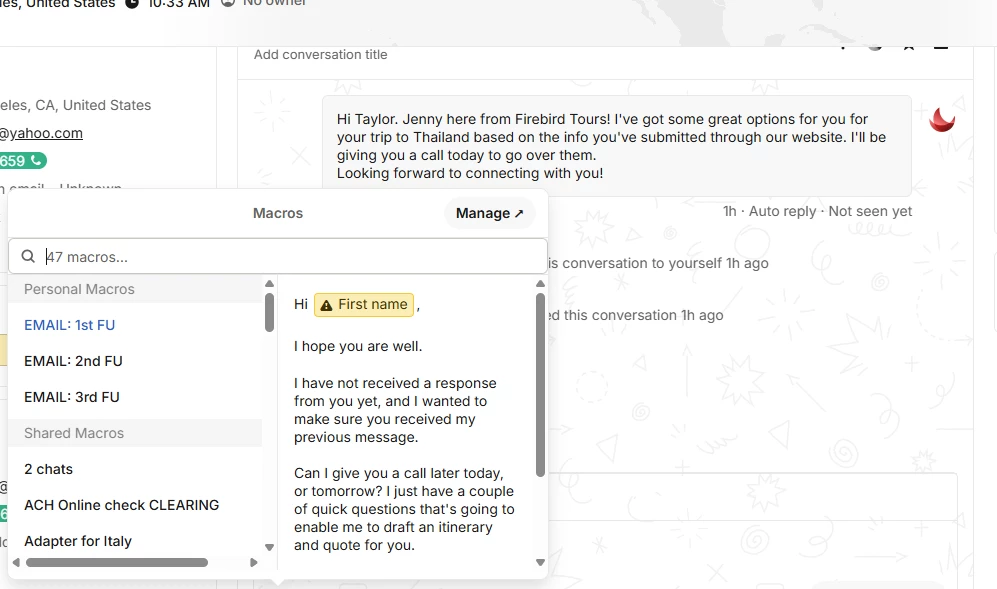
Task: Click the search magnifier icon in Macros
Action: pos(28,257)
